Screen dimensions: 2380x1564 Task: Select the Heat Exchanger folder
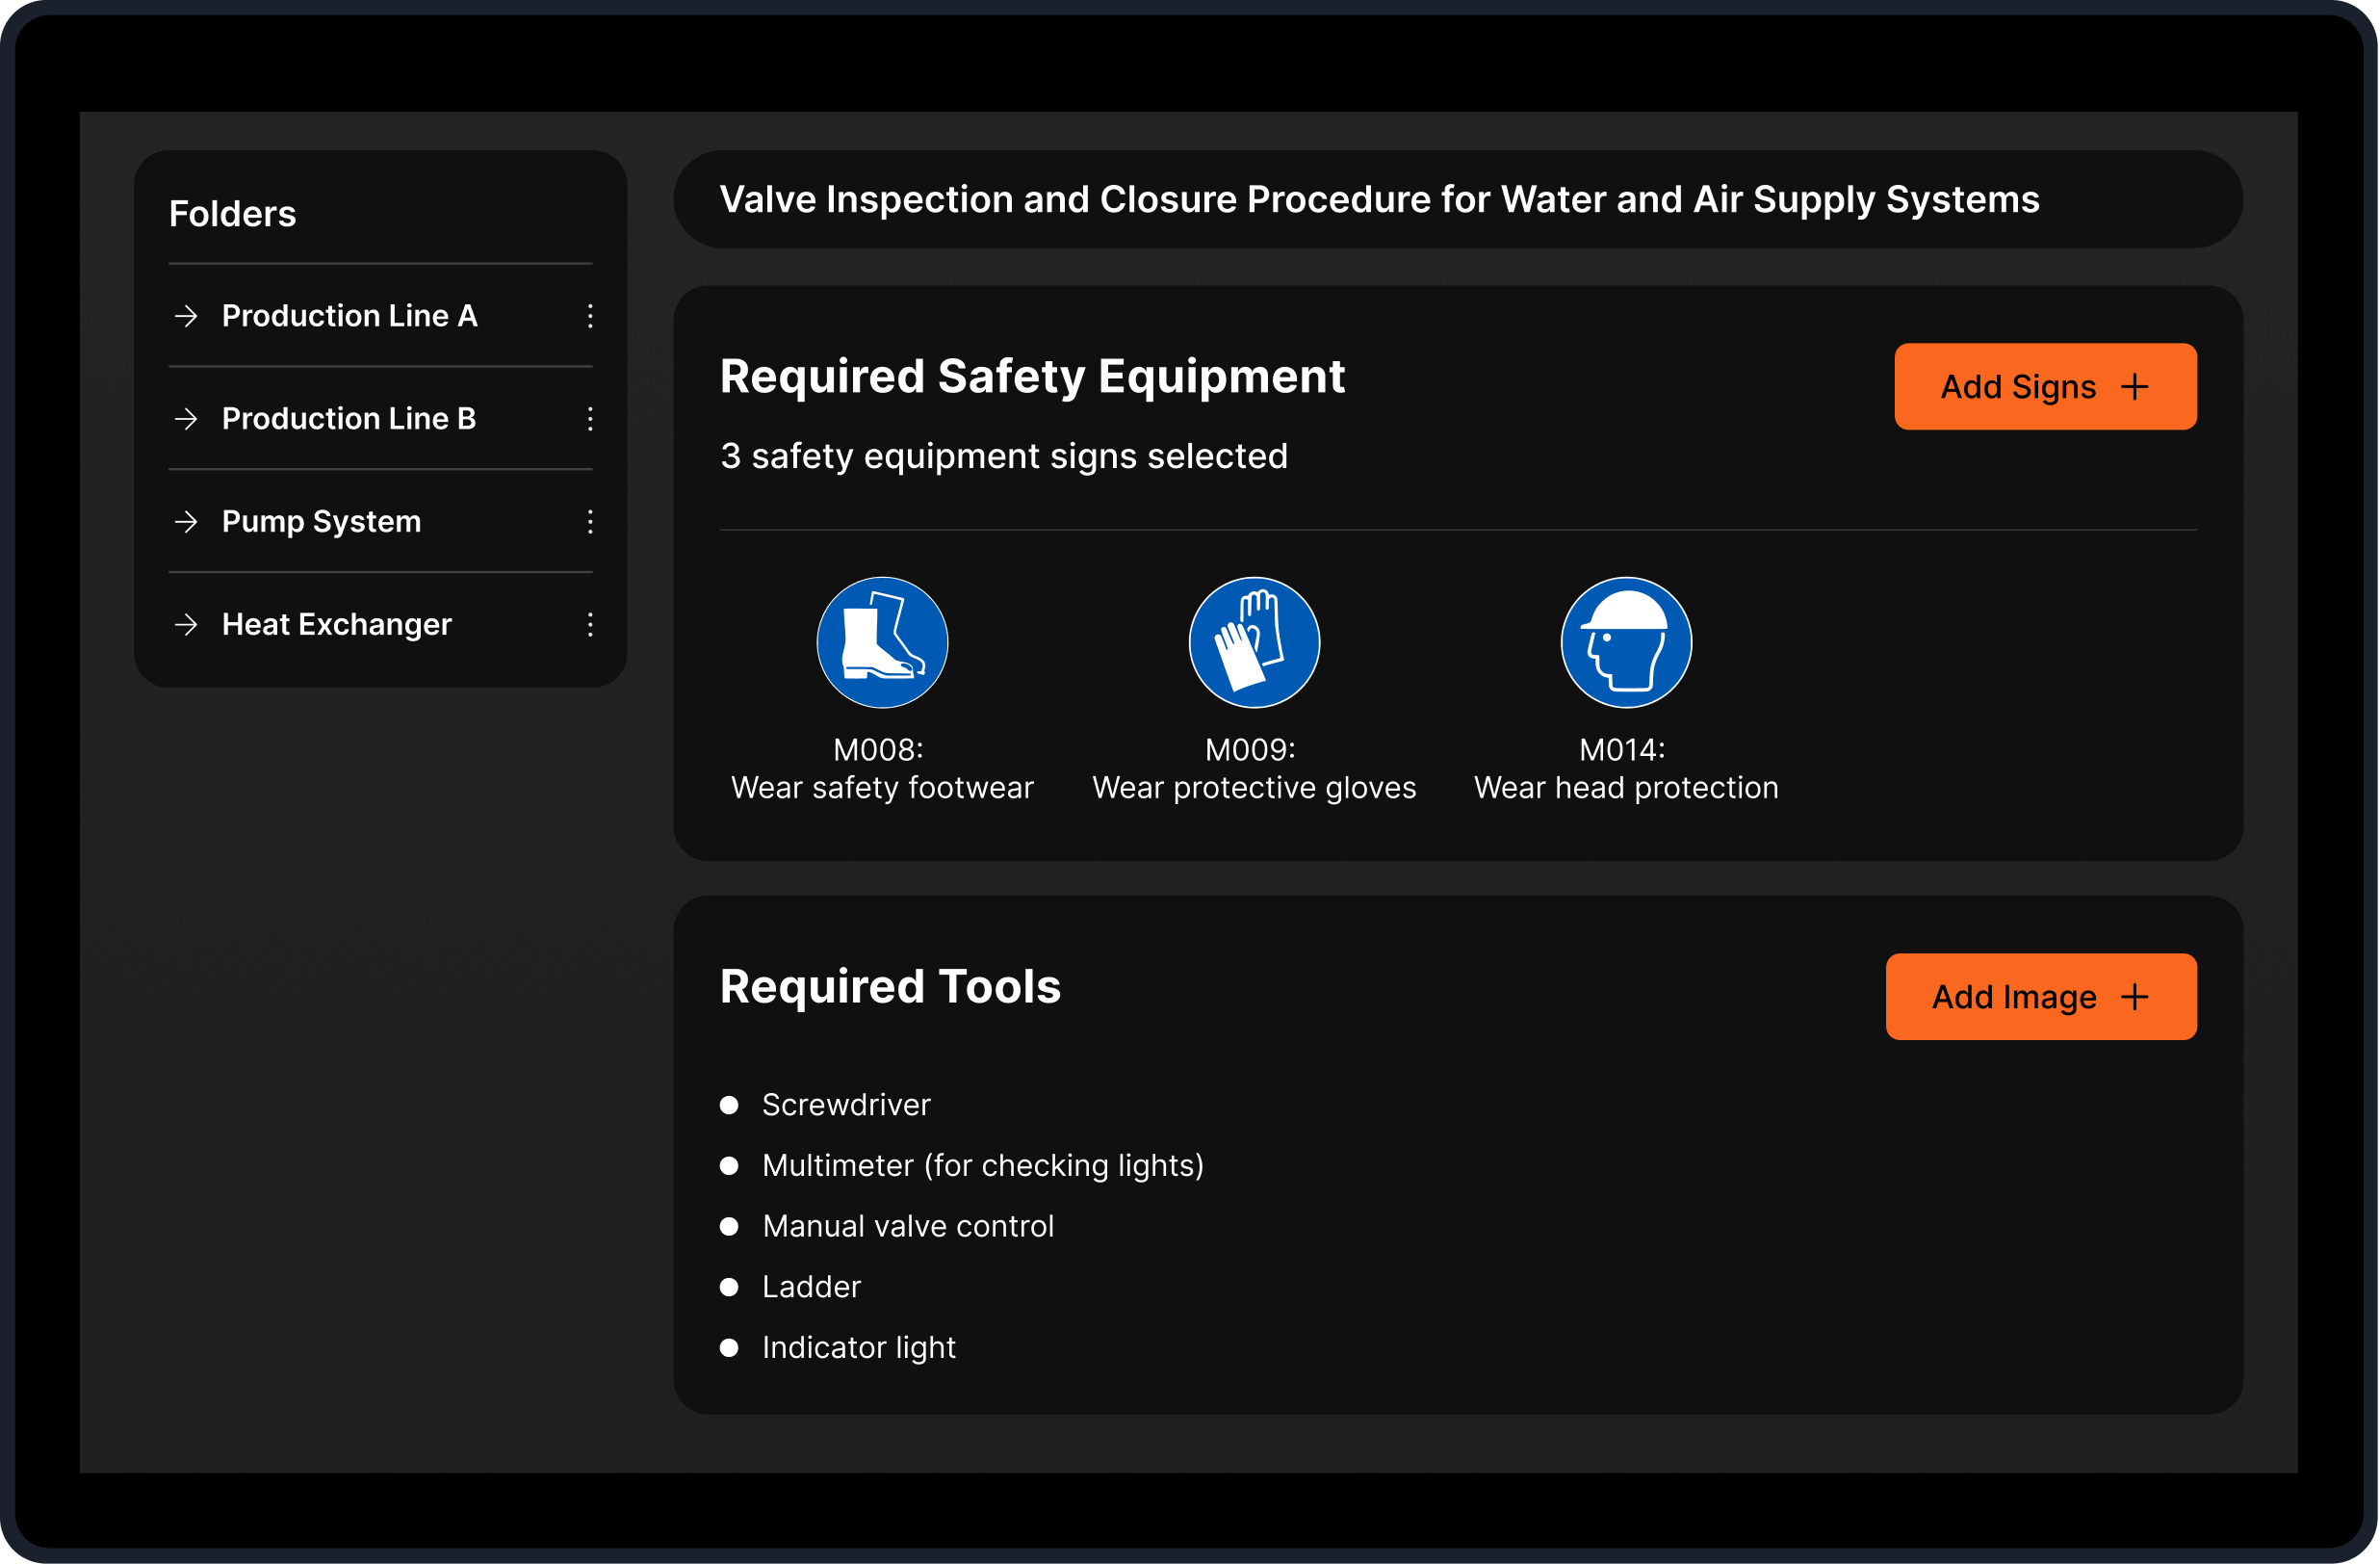336,625
